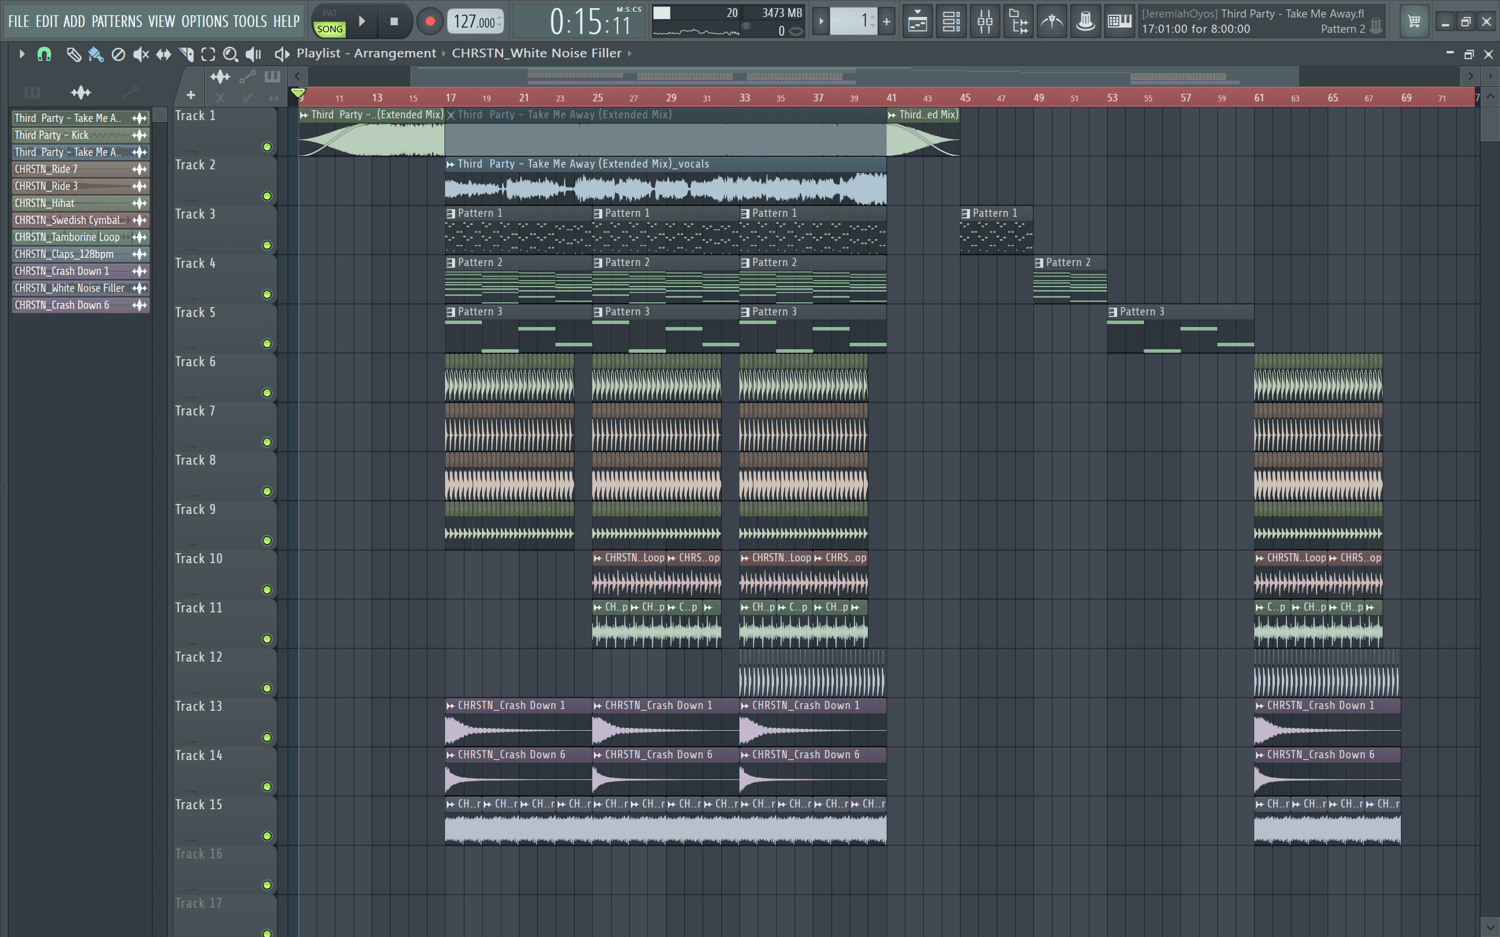Open the PATTERNS menu
Image resolution: width=1500 pixels, height=937 pixels.
(x=117, y=21)
